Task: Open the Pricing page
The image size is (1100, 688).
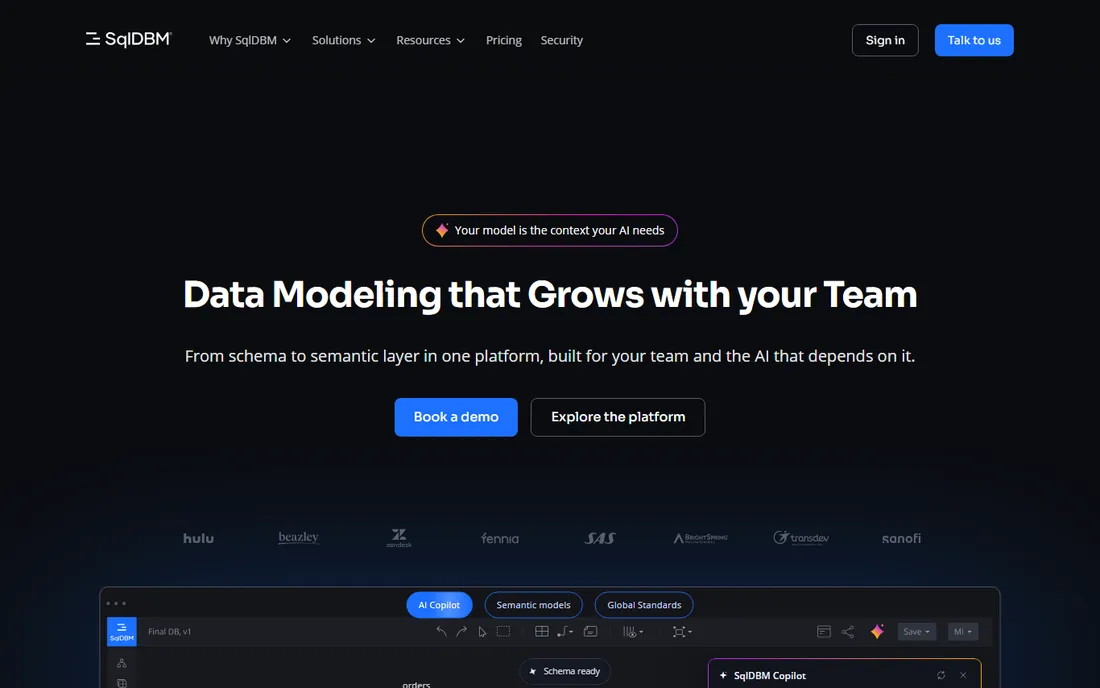Action: (504, 40)
